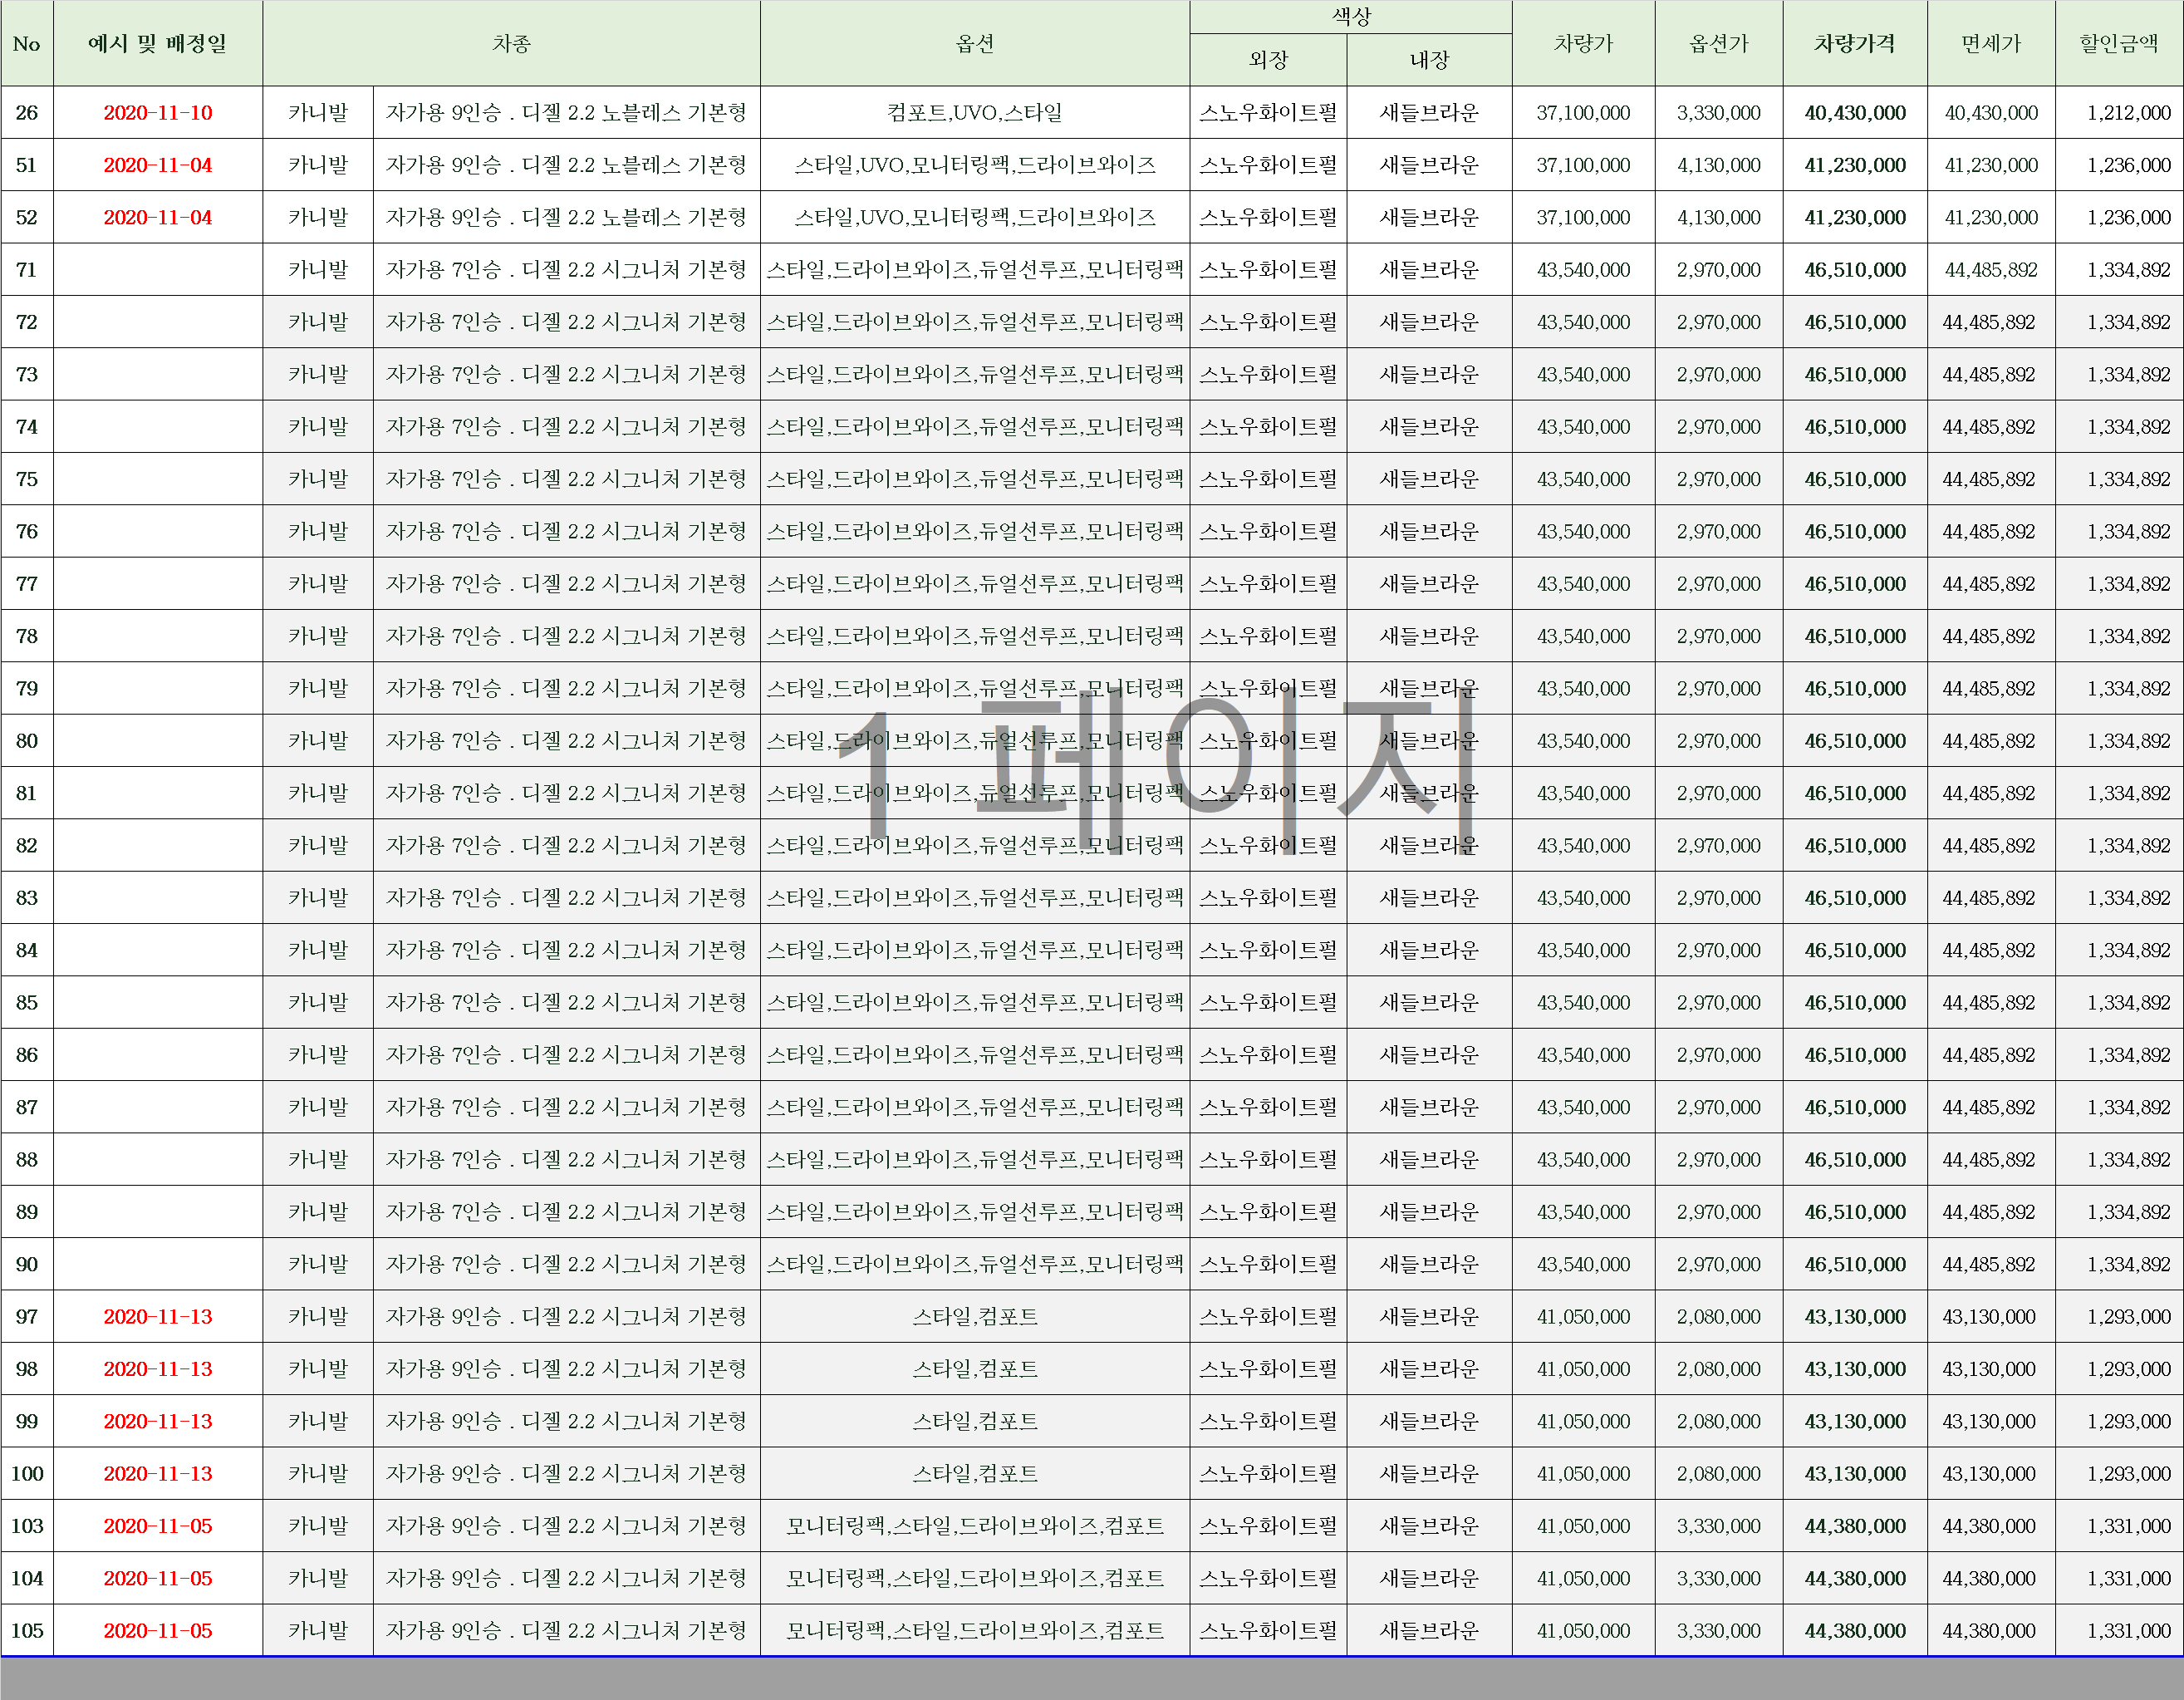Select the 차종 column header
This screenshot has width=2184, height=1700.
click(x=511, y=44)
